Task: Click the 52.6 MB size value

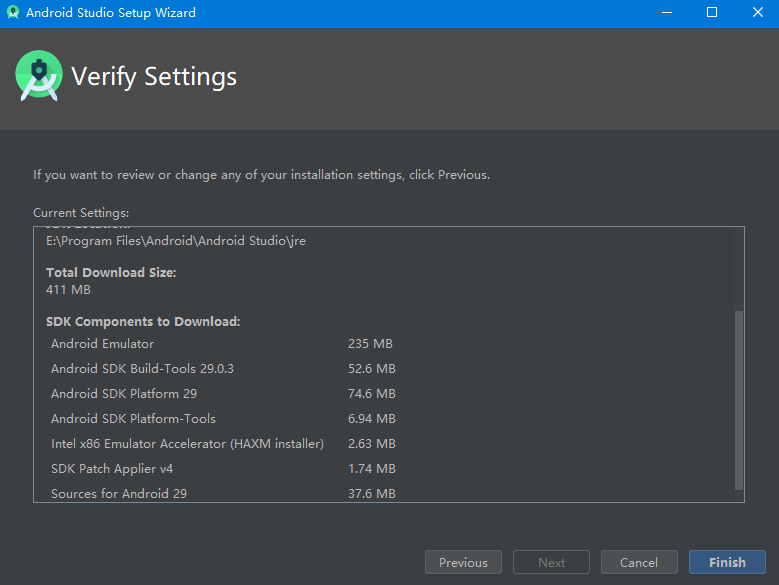Action: tap(372, 368)
